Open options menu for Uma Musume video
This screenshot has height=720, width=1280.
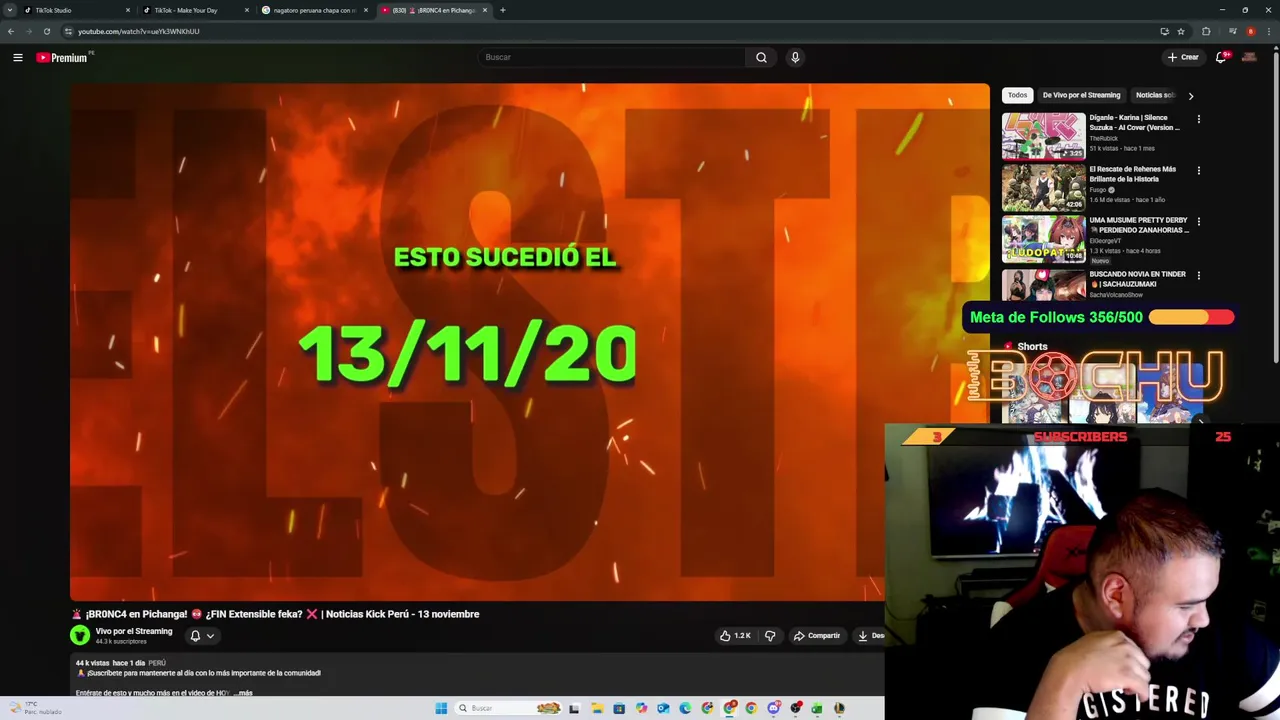[1199, 221]
